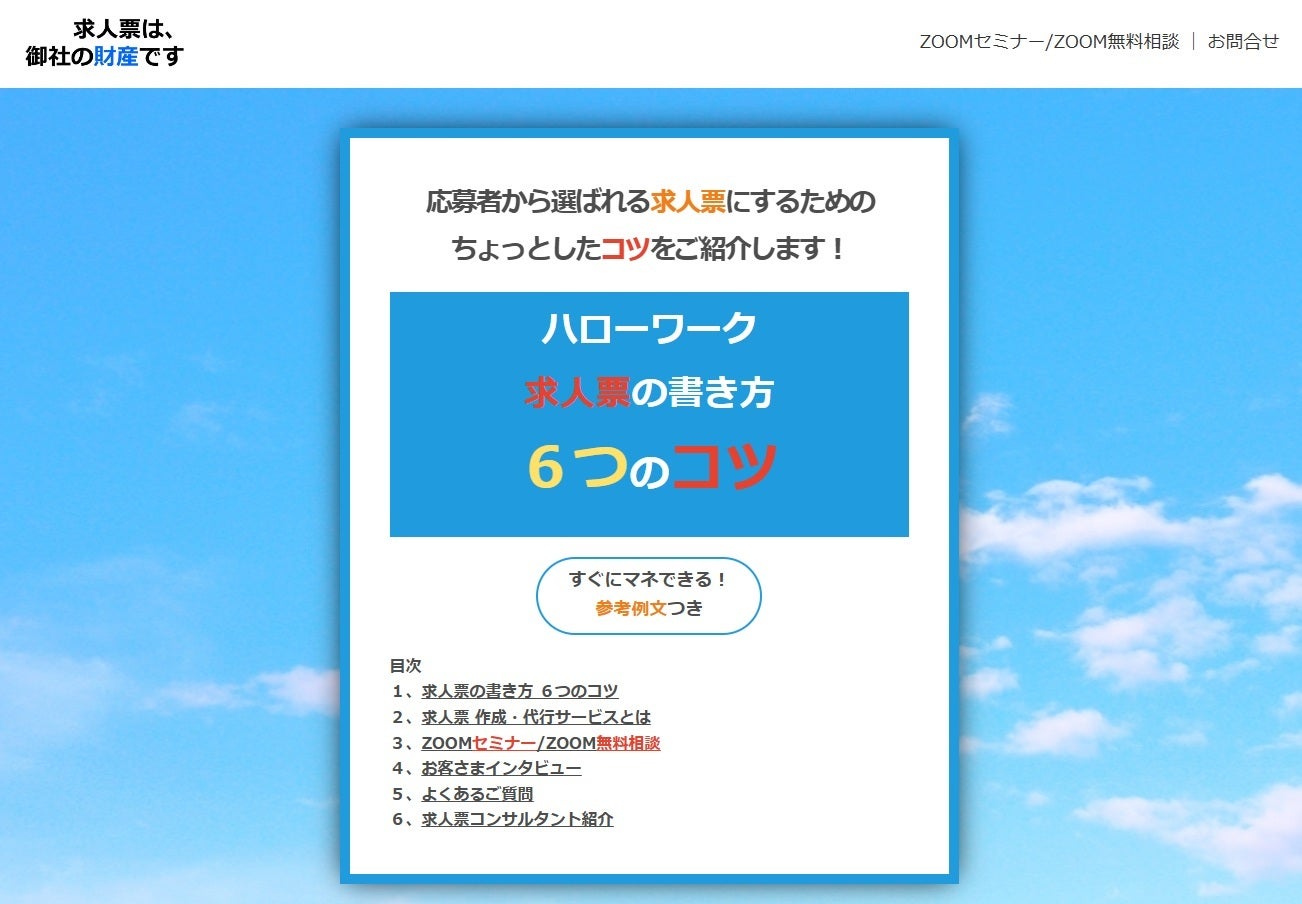Jump to 求人票の書き方 6つのコツ in contents

tap(519, 691)
